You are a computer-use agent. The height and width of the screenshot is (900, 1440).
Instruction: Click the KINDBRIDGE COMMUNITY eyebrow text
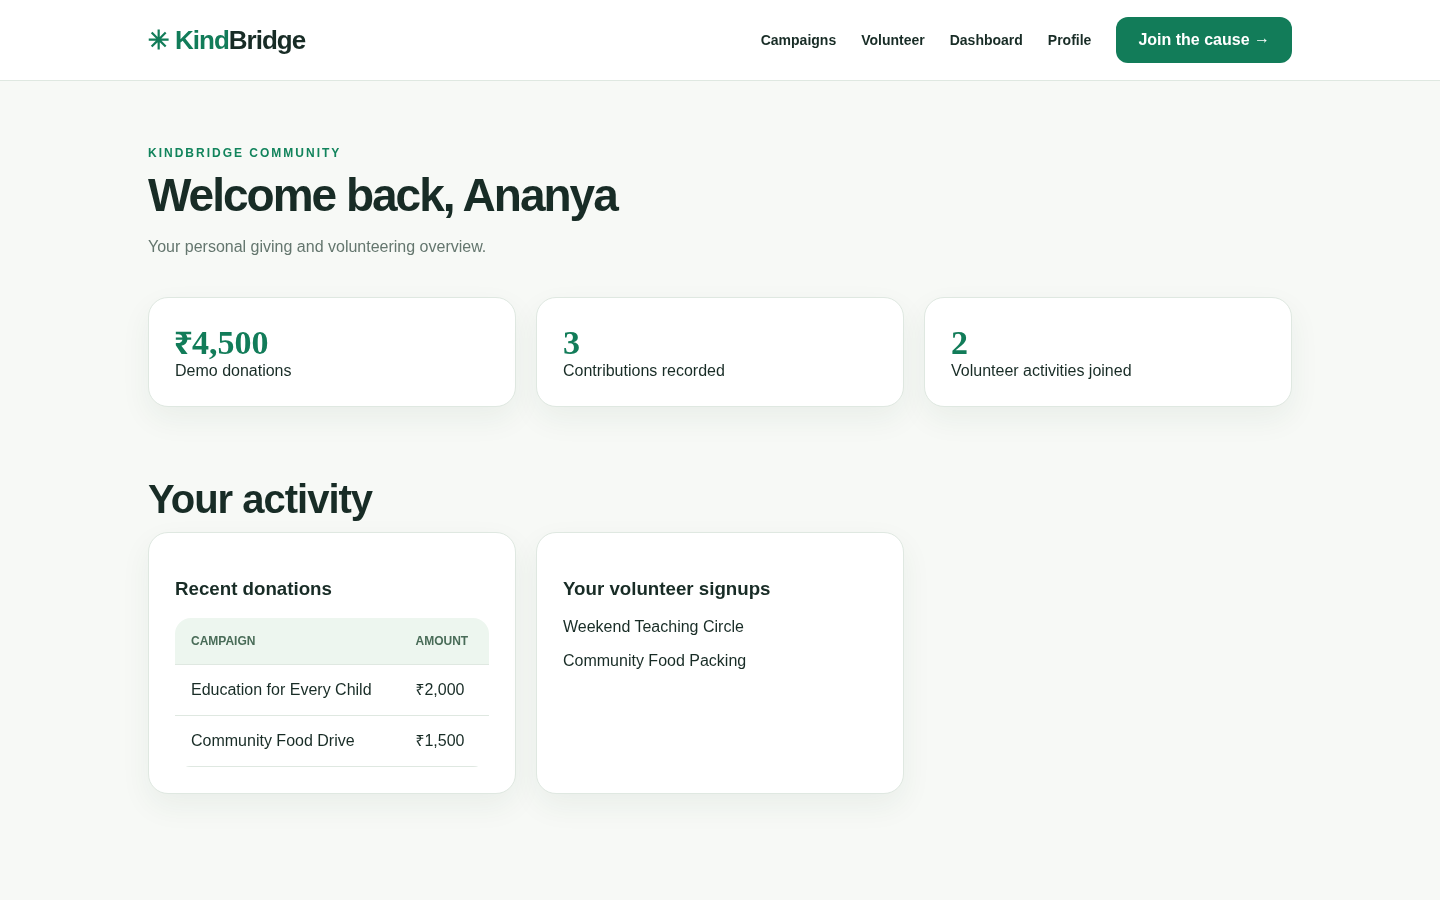244,153
